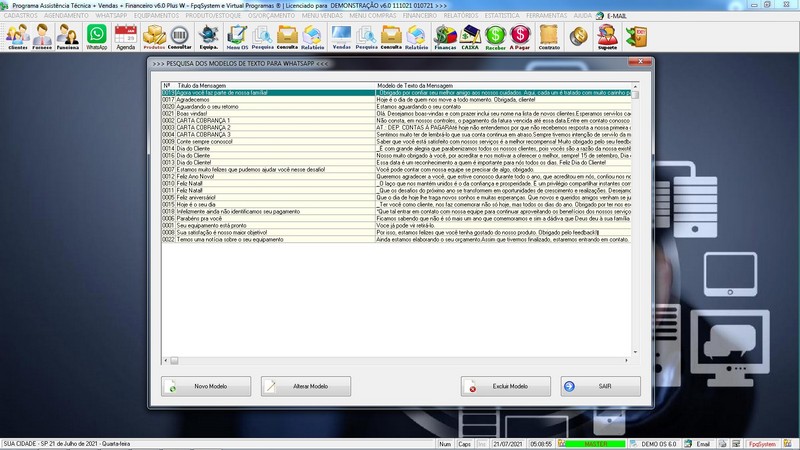
Task: Open the Equipa. equipment icon
Action: [209, 37]
